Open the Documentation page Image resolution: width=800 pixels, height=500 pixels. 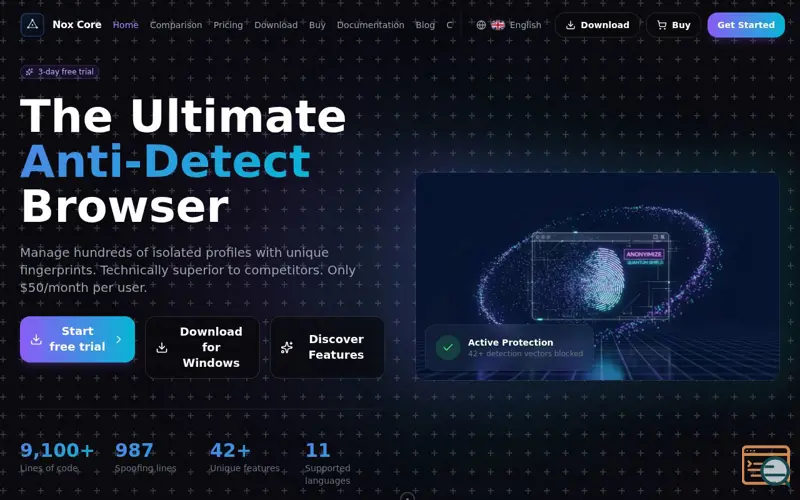point(370,25)
